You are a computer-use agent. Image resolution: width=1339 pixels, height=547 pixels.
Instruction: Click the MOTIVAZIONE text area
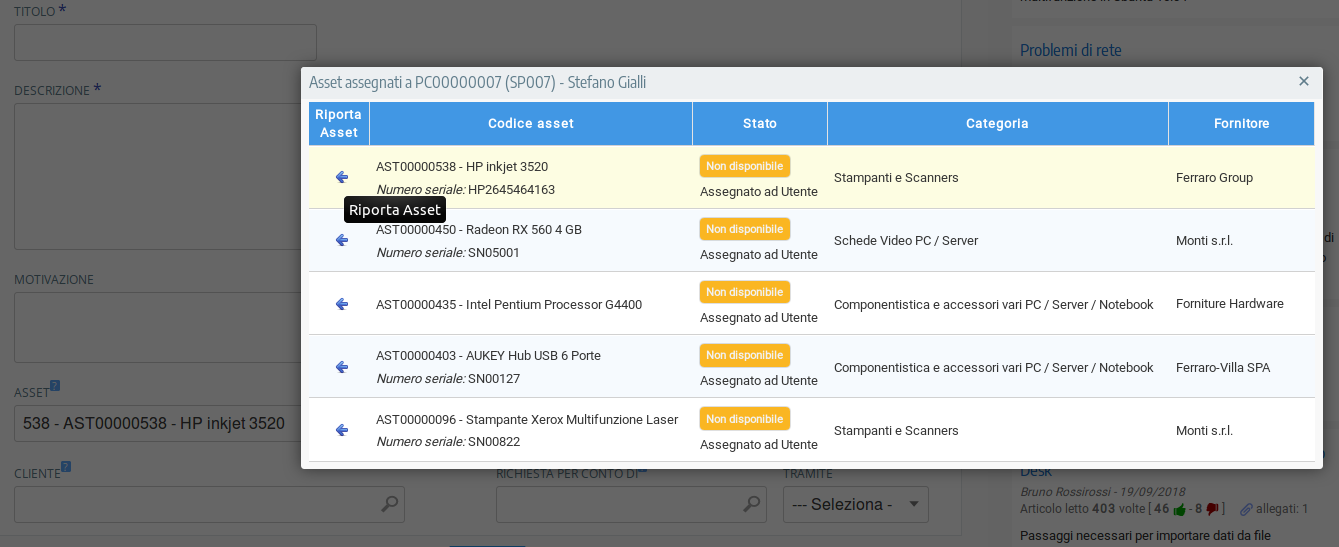(x=158, y=327)
